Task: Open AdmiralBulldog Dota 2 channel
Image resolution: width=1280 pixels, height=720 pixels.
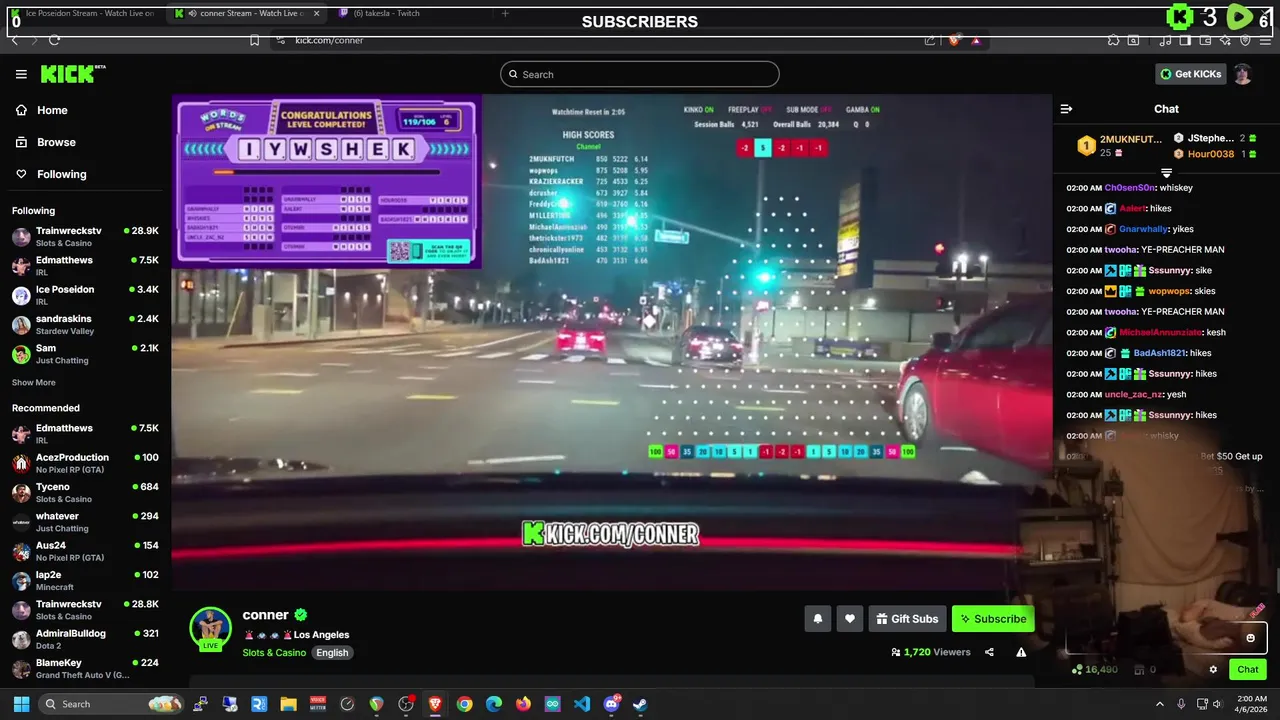Action: (85, 639)
